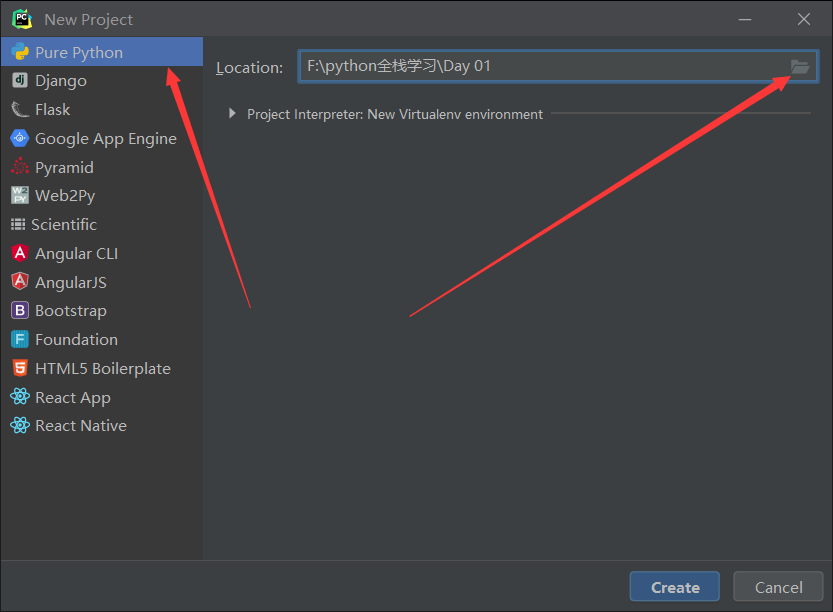Pick Bootstrap project type

point(101,310)
